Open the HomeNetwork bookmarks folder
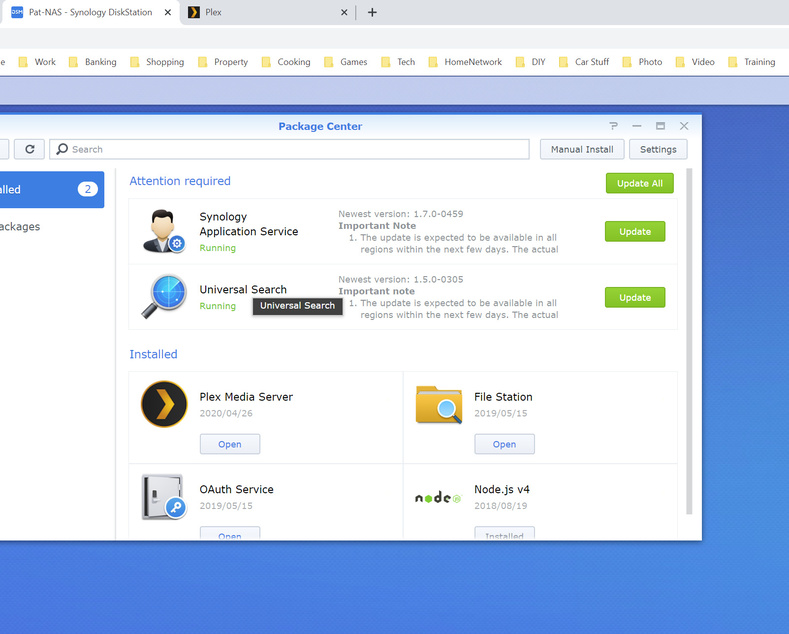Viewport: 789px width, 634px height. tap(465, 62)
